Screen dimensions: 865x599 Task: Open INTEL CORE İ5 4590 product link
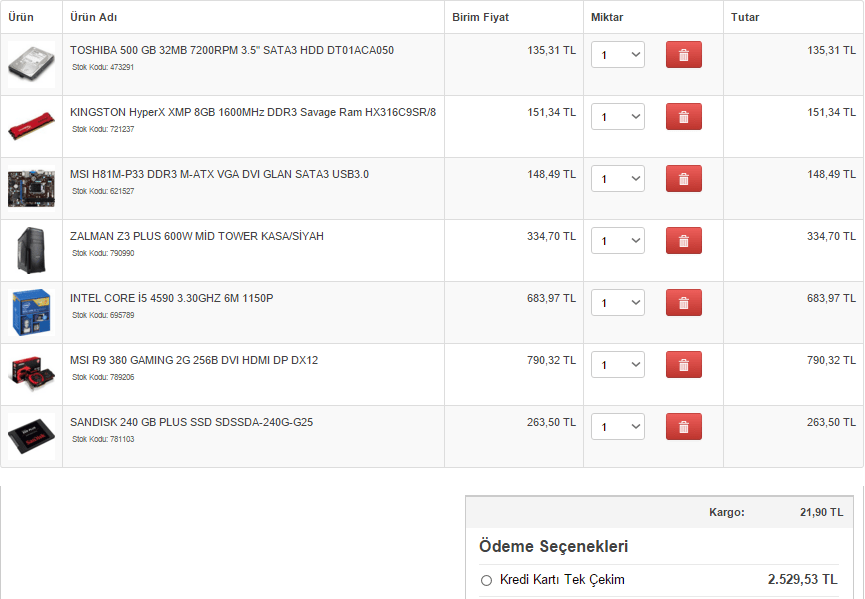click(172, 298)
